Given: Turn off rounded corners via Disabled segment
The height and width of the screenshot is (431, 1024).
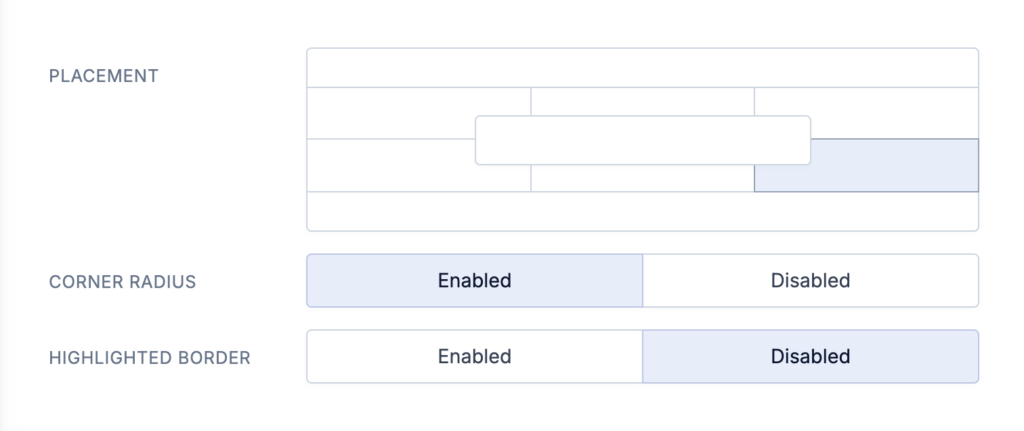Looking at the screenshot, I should pyautogui.click(x=810, y=281).
